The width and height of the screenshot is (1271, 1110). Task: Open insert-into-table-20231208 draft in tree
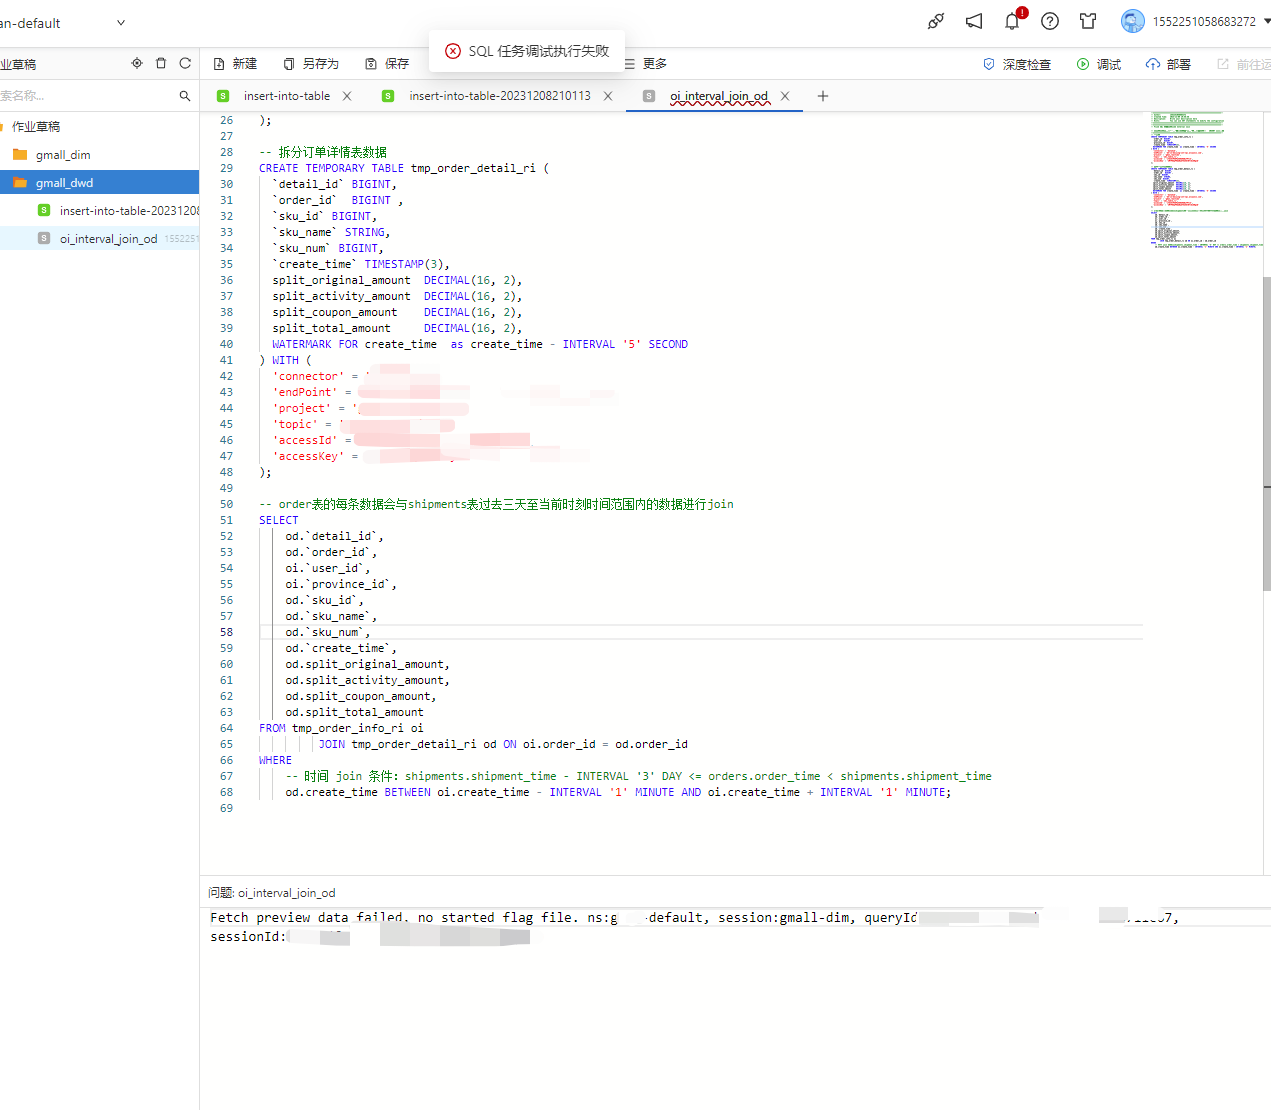[129, 211]
